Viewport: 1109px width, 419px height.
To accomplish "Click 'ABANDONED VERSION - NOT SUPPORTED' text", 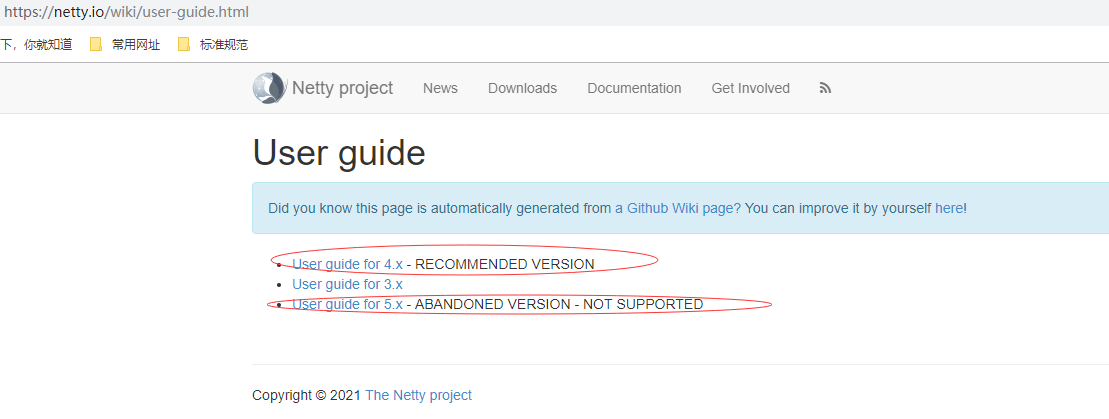I will pos(559,304).
